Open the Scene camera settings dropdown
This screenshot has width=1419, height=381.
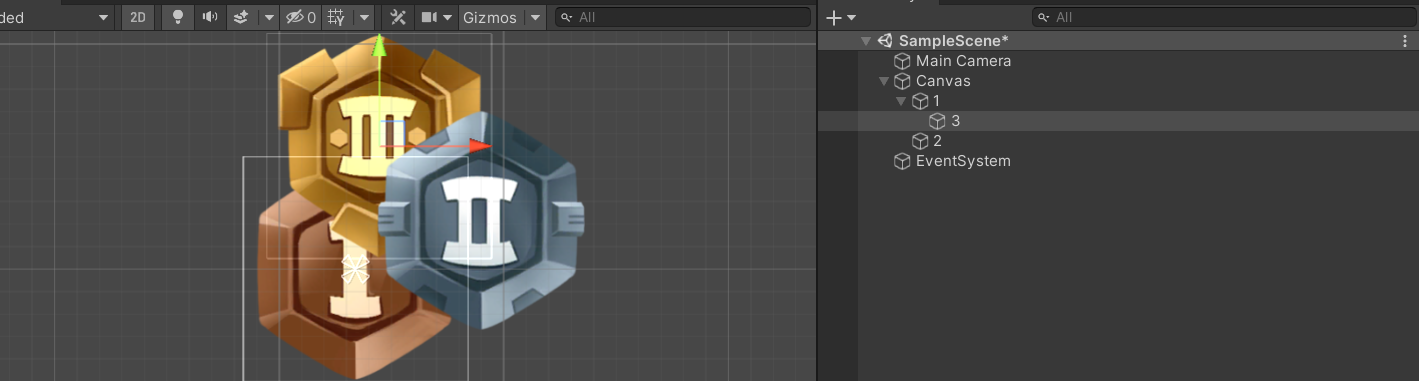435,17
